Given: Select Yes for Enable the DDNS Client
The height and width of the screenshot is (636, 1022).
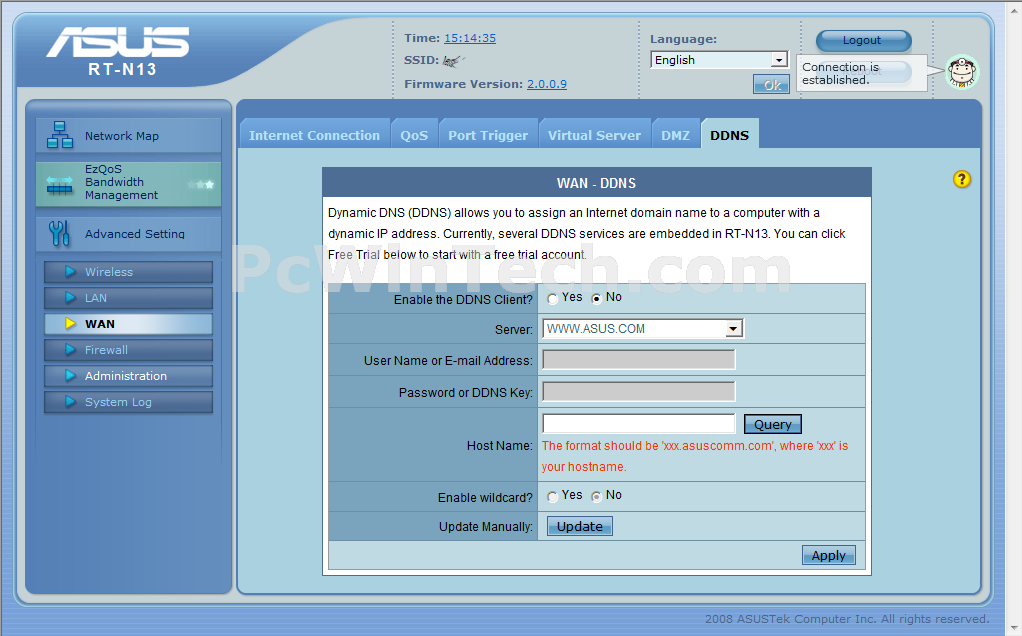Looking at the screenshot, I should pyautogui.click(x=553, y=299).
